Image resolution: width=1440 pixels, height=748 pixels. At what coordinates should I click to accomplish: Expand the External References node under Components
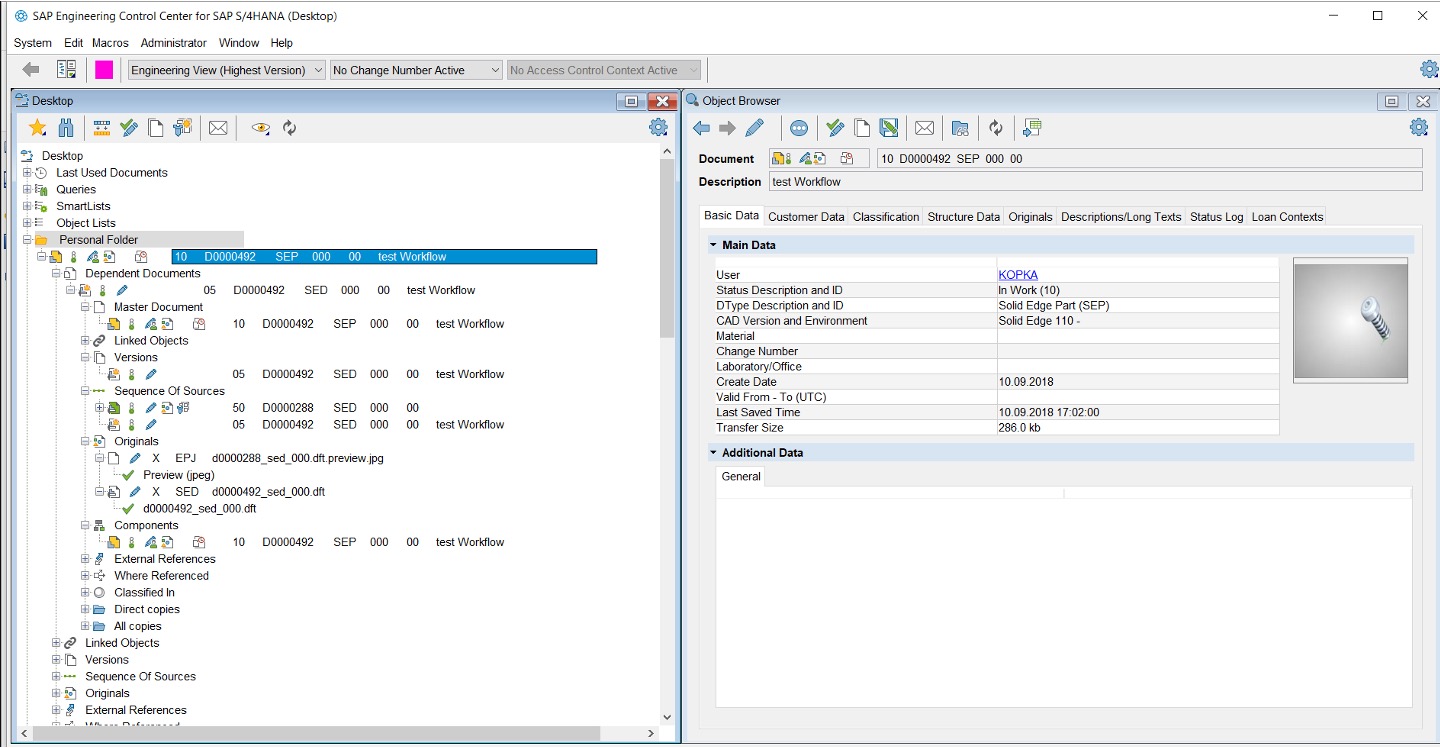tap(85, 559)
